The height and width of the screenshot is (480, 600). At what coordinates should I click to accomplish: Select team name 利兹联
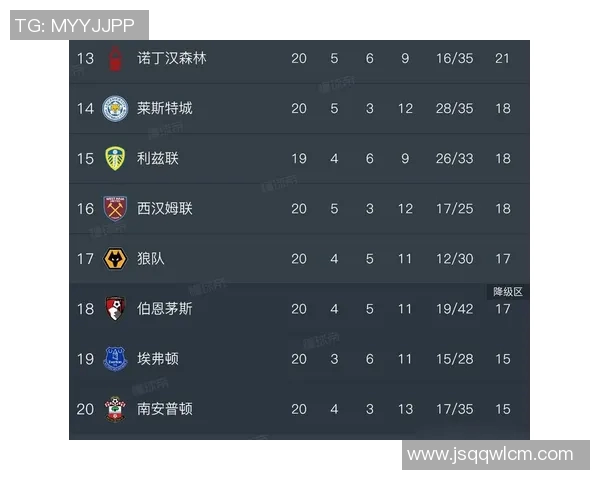pos(158,158)
